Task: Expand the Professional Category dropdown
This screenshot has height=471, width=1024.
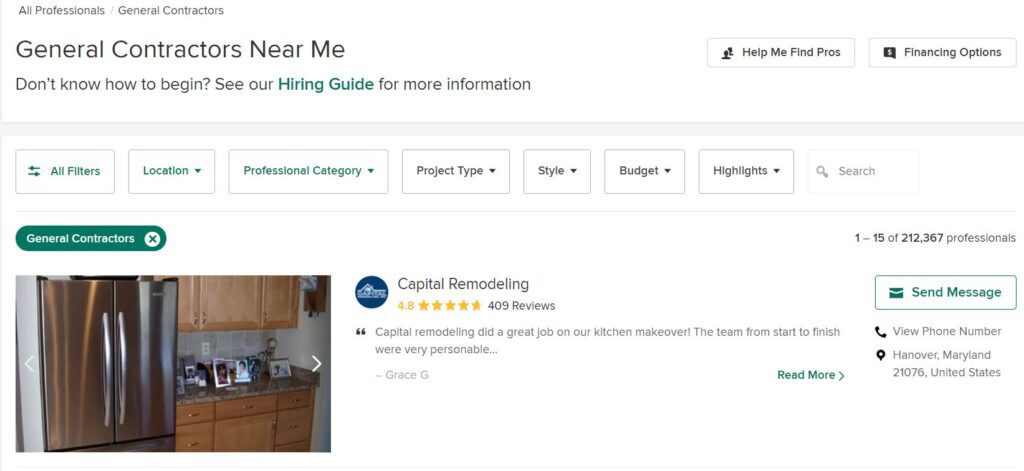Action: tap(308, 171)
